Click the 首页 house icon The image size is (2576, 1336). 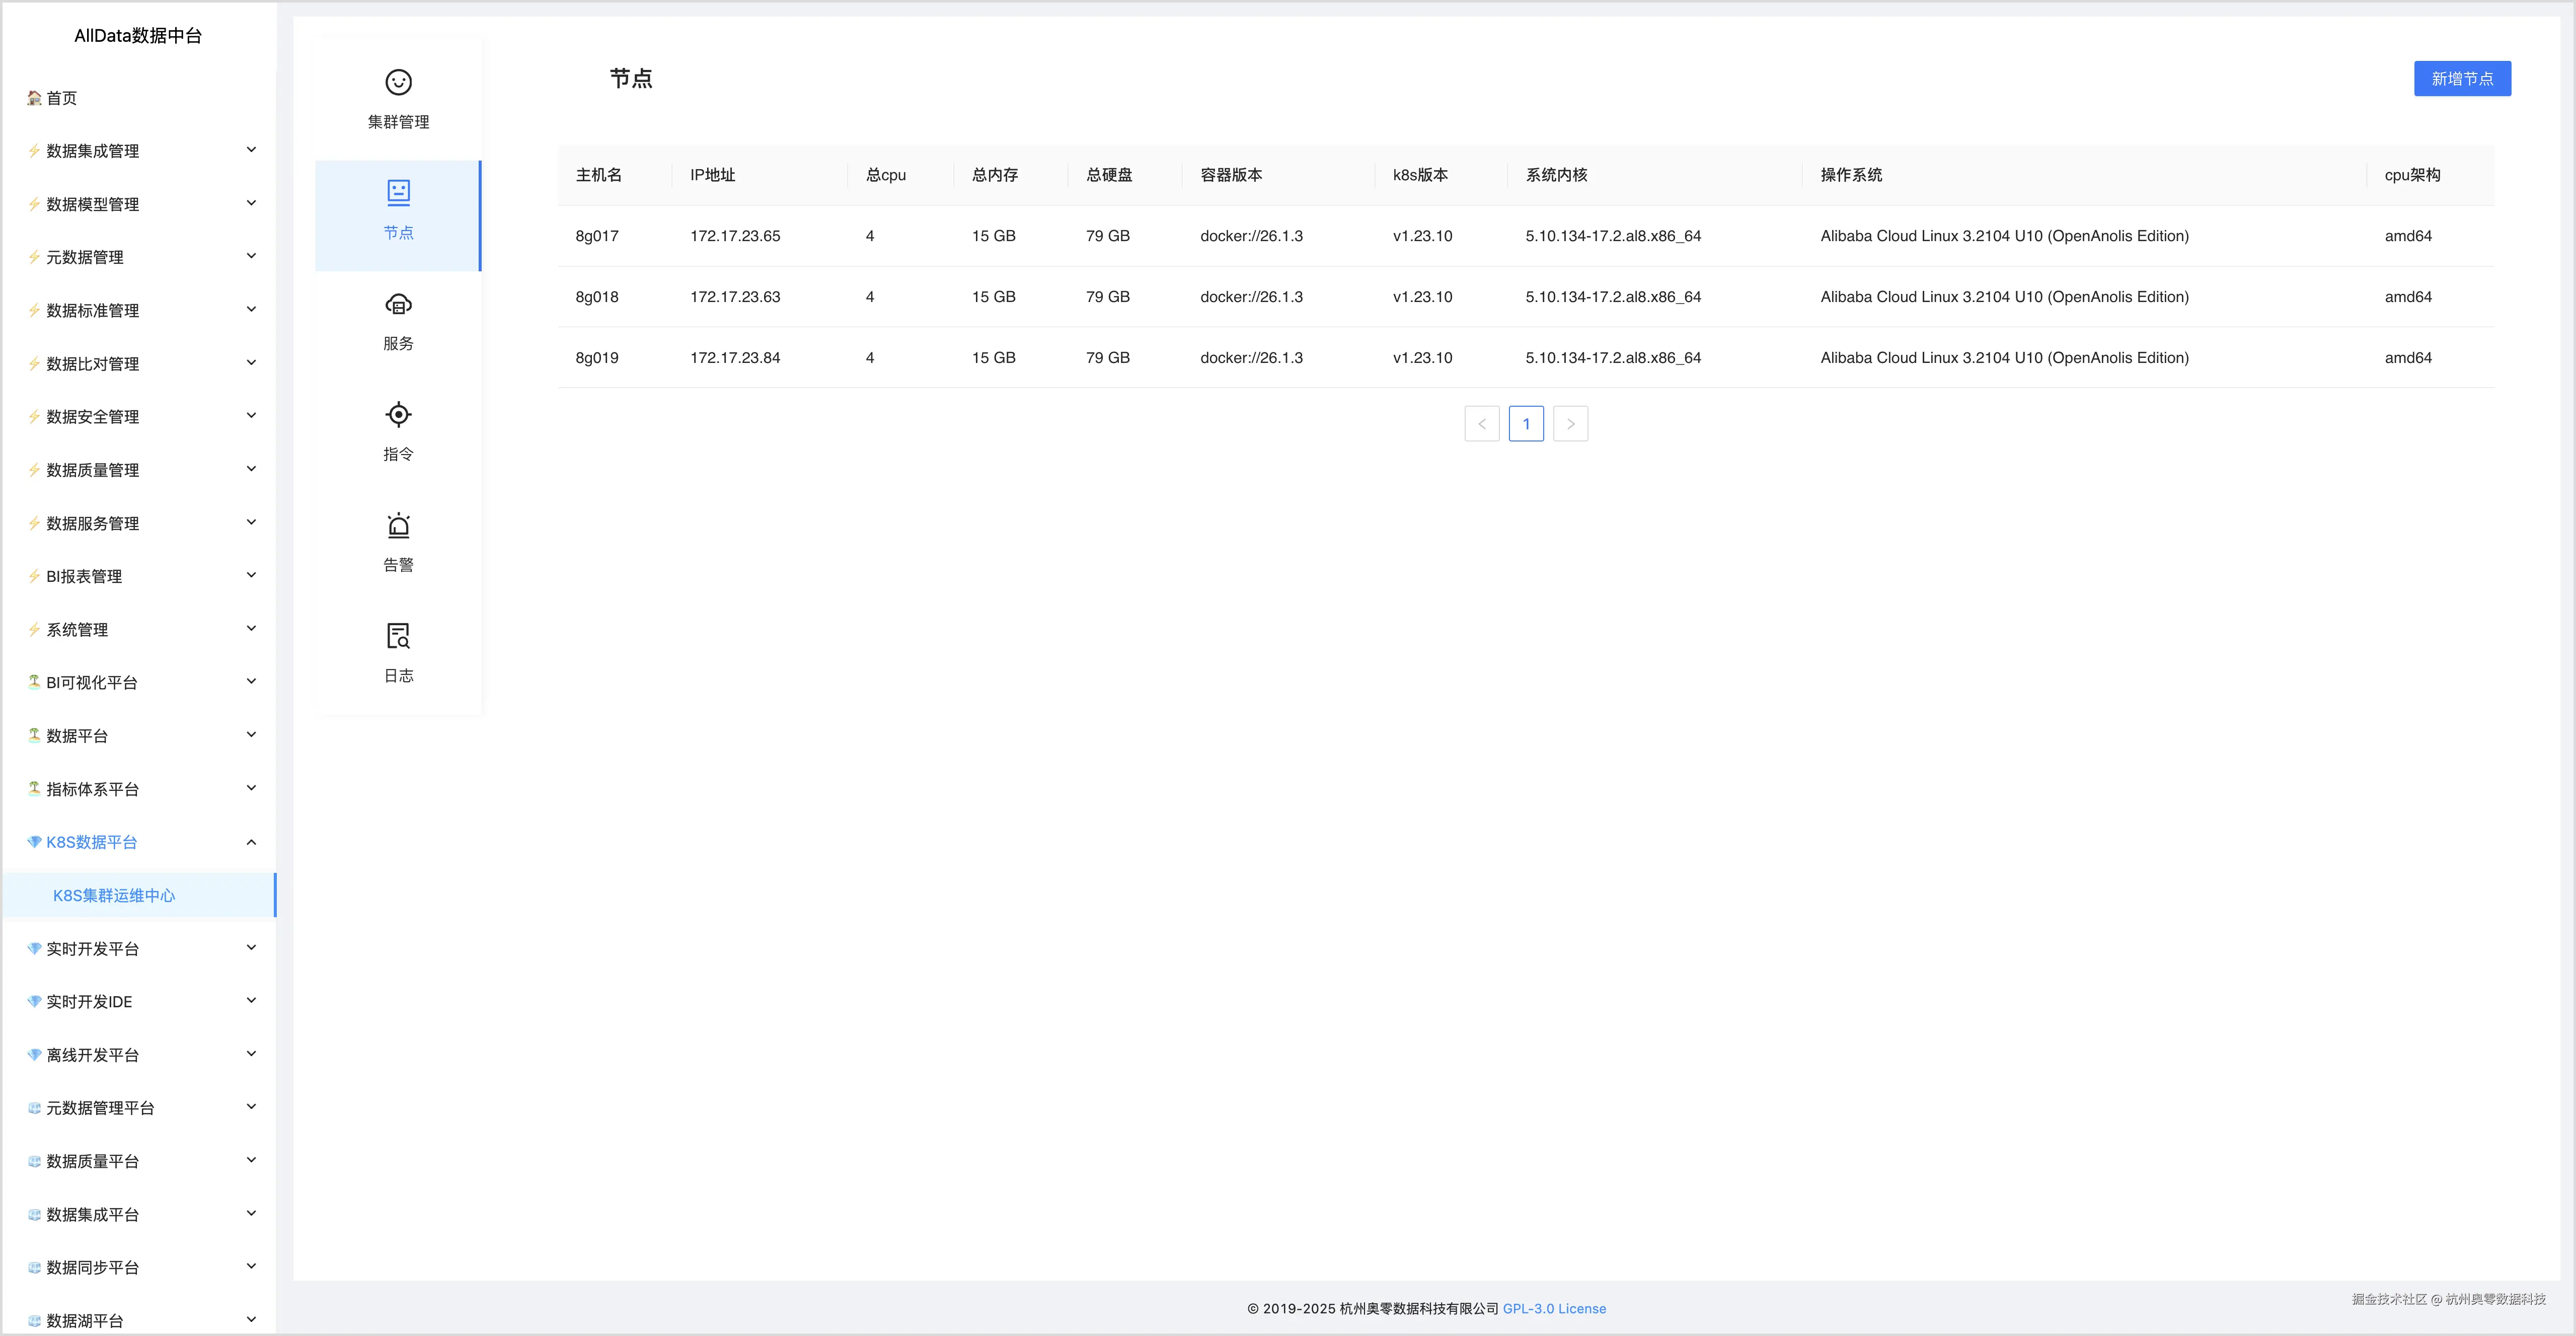(34, 98)
